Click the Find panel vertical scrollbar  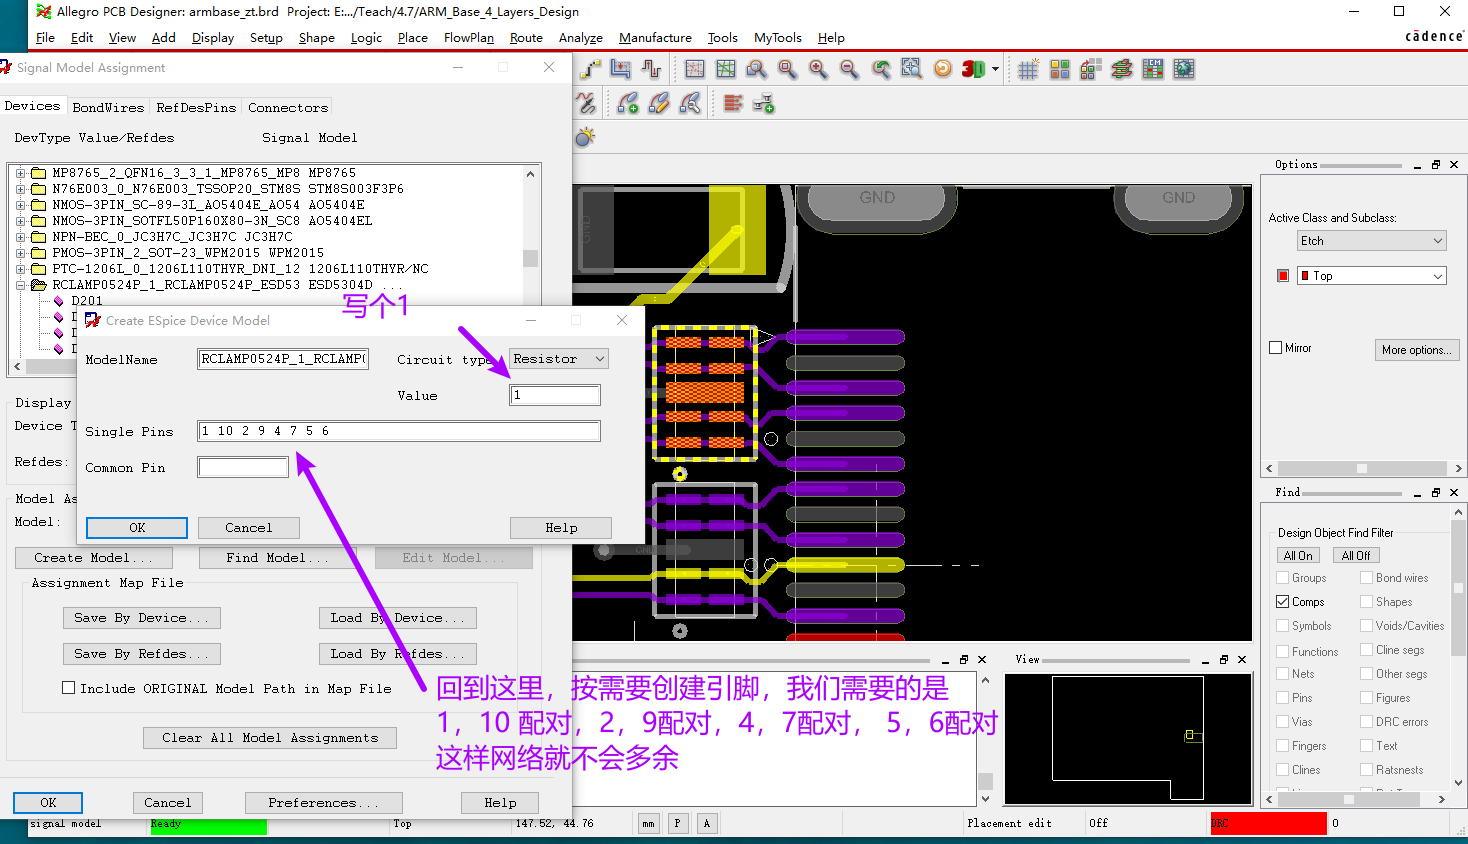(x=1459, y=647)
